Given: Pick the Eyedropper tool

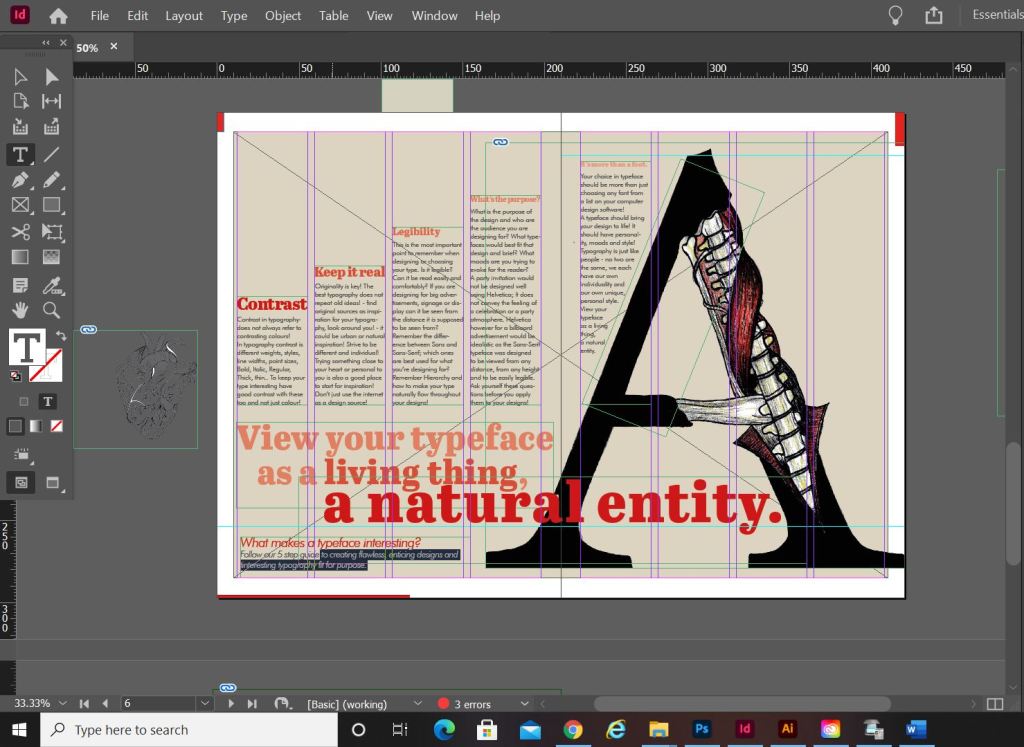Looking at the screenshot, I should 51,285.
